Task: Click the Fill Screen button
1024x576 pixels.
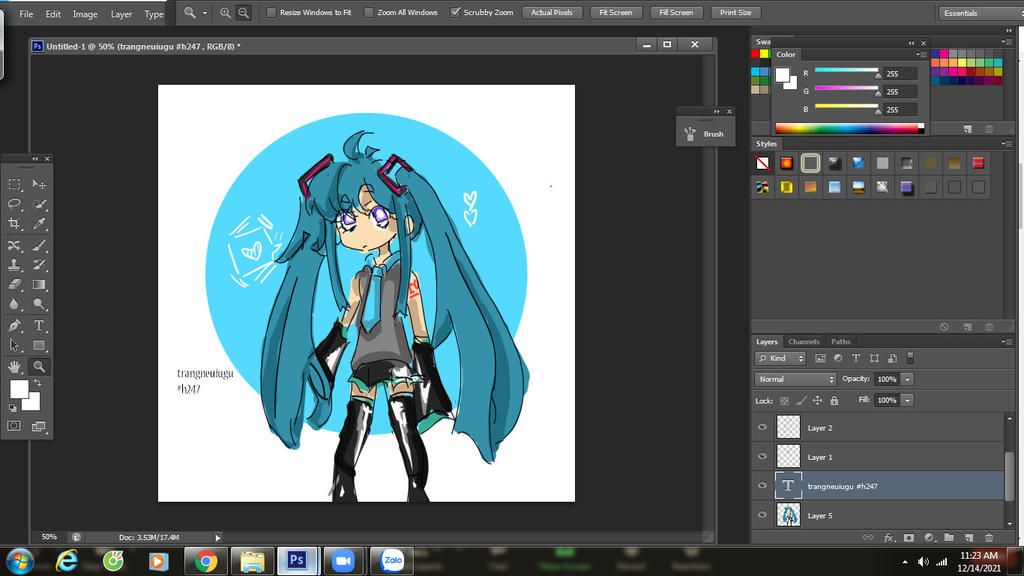Action: click(x=676, y=12)
